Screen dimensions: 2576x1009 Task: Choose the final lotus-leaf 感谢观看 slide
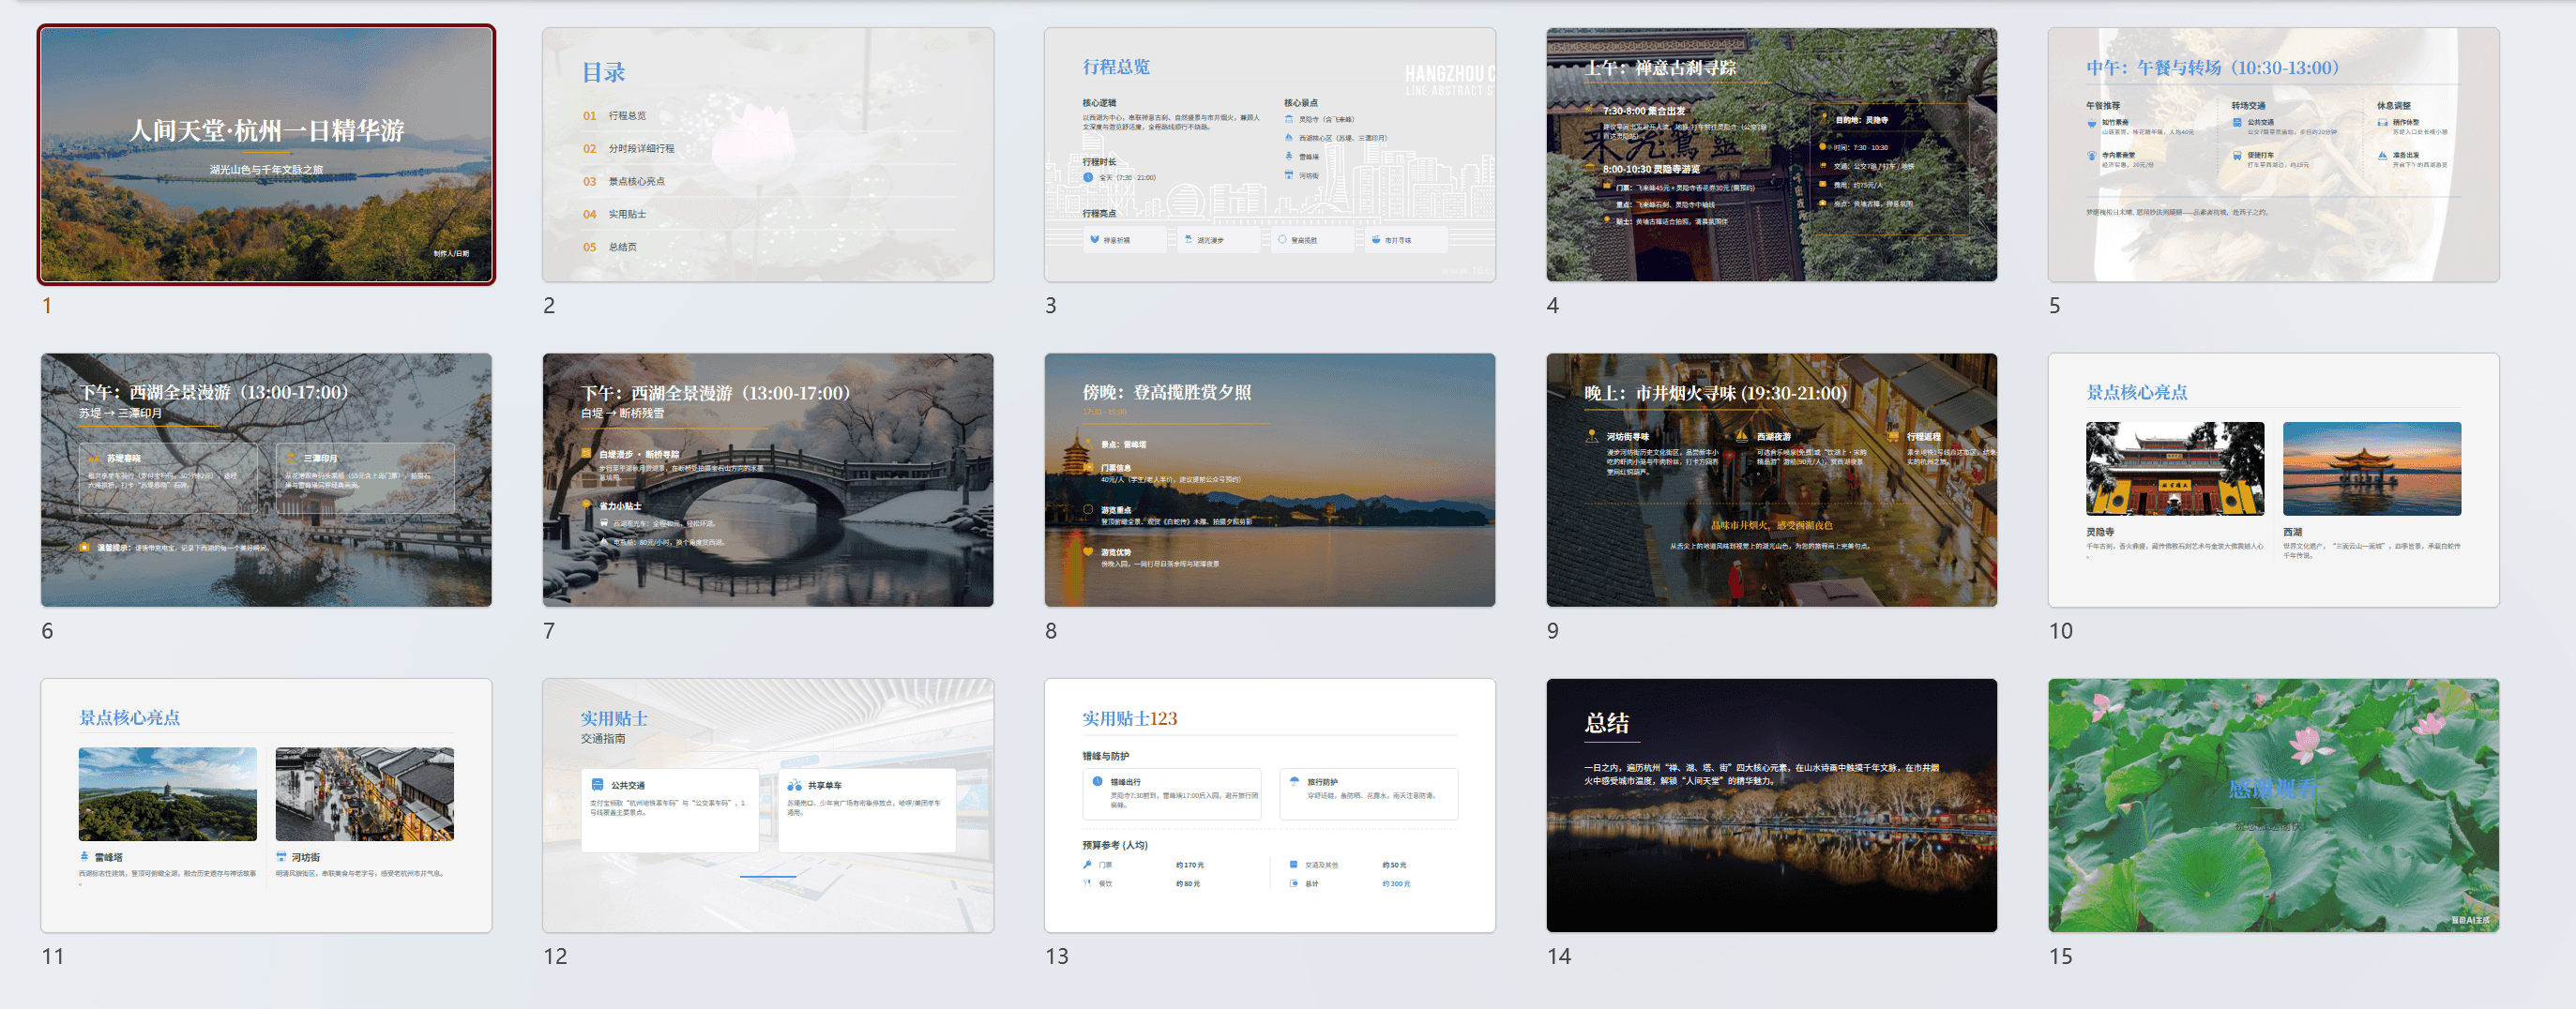pos(2273,806)
